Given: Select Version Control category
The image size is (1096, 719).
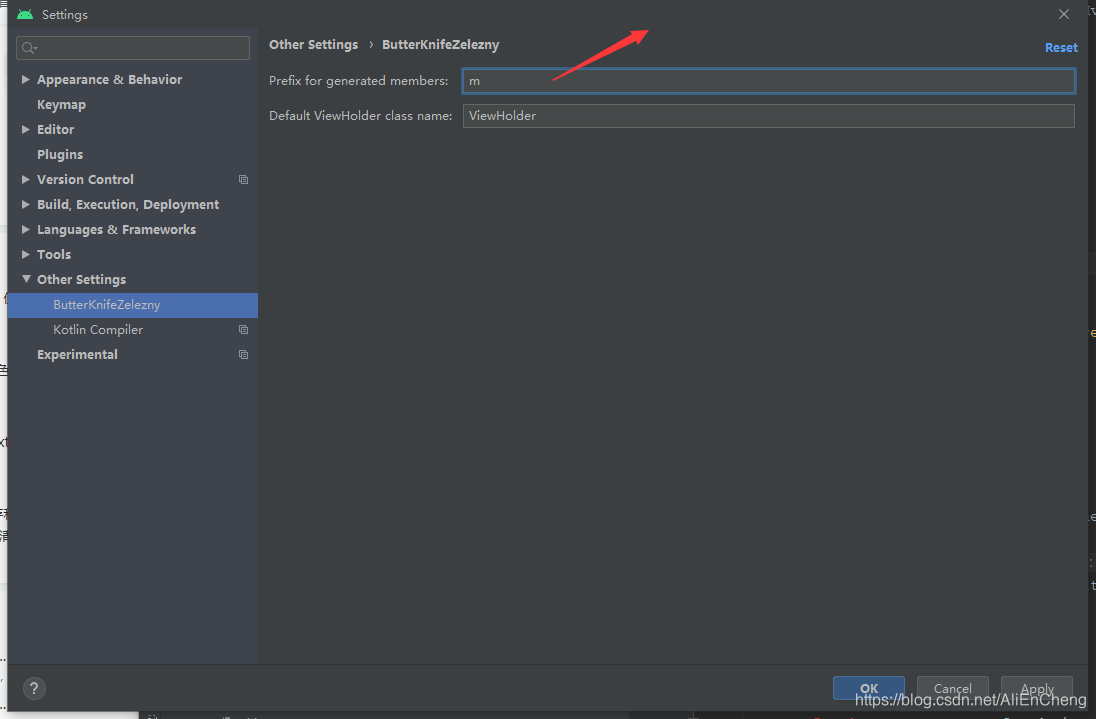Looking at the screenshot, I should (85, 180).
